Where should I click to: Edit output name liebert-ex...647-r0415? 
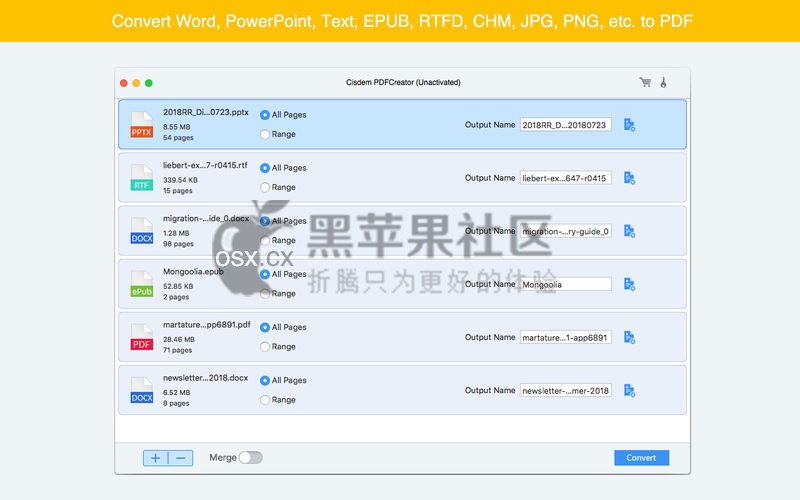tap(565, 178)
